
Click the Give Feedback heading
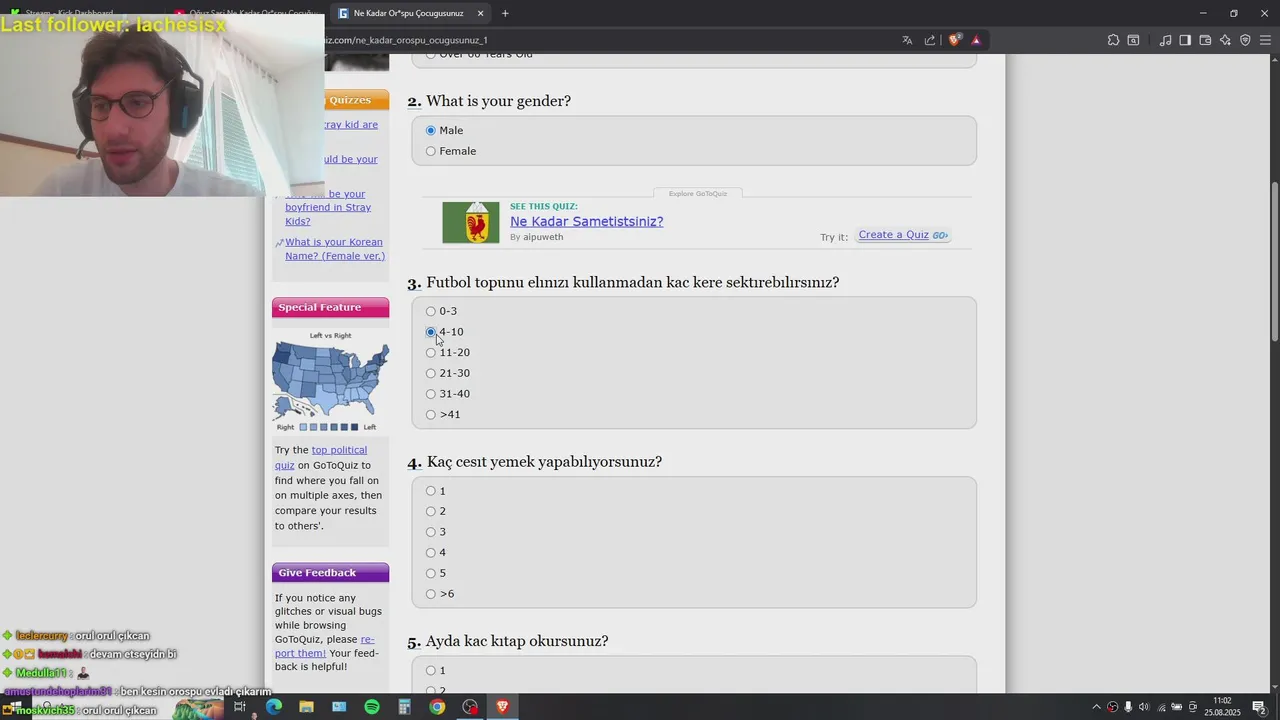point(330,573)
